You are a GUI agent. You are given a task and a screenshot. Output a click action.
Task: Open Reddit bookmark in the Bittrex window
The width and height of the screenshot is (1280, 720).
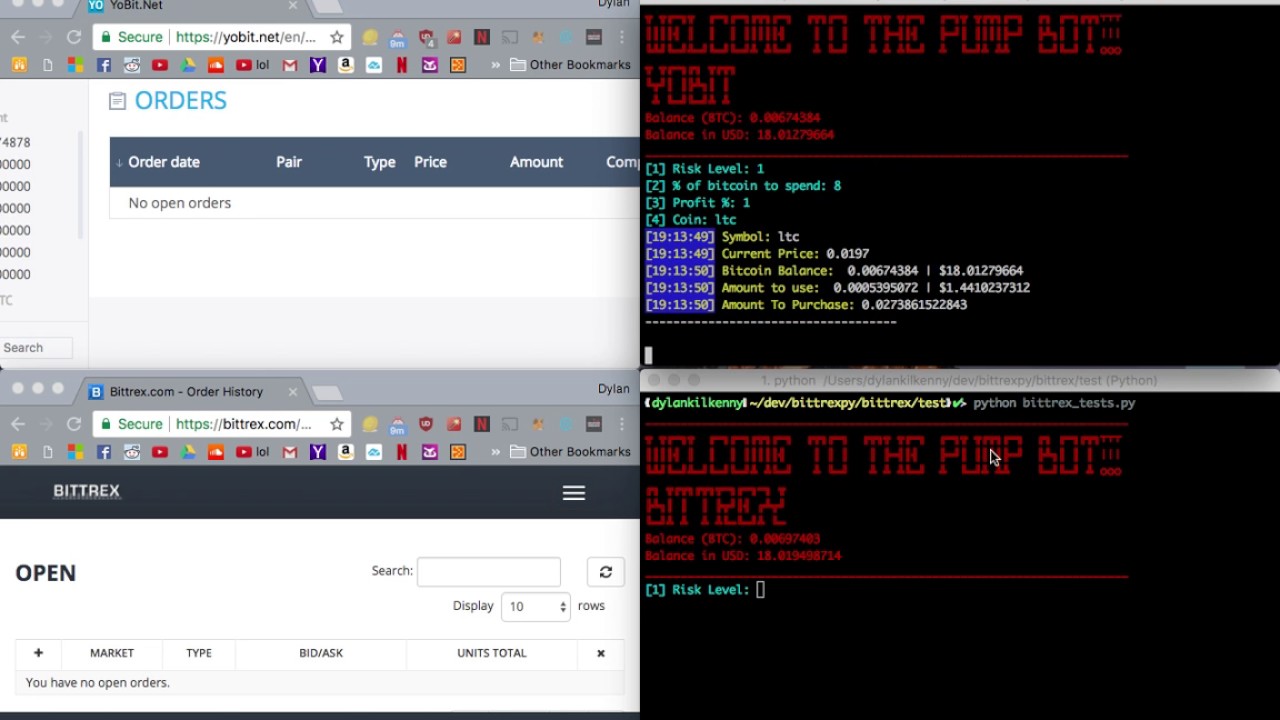point(132,452)
